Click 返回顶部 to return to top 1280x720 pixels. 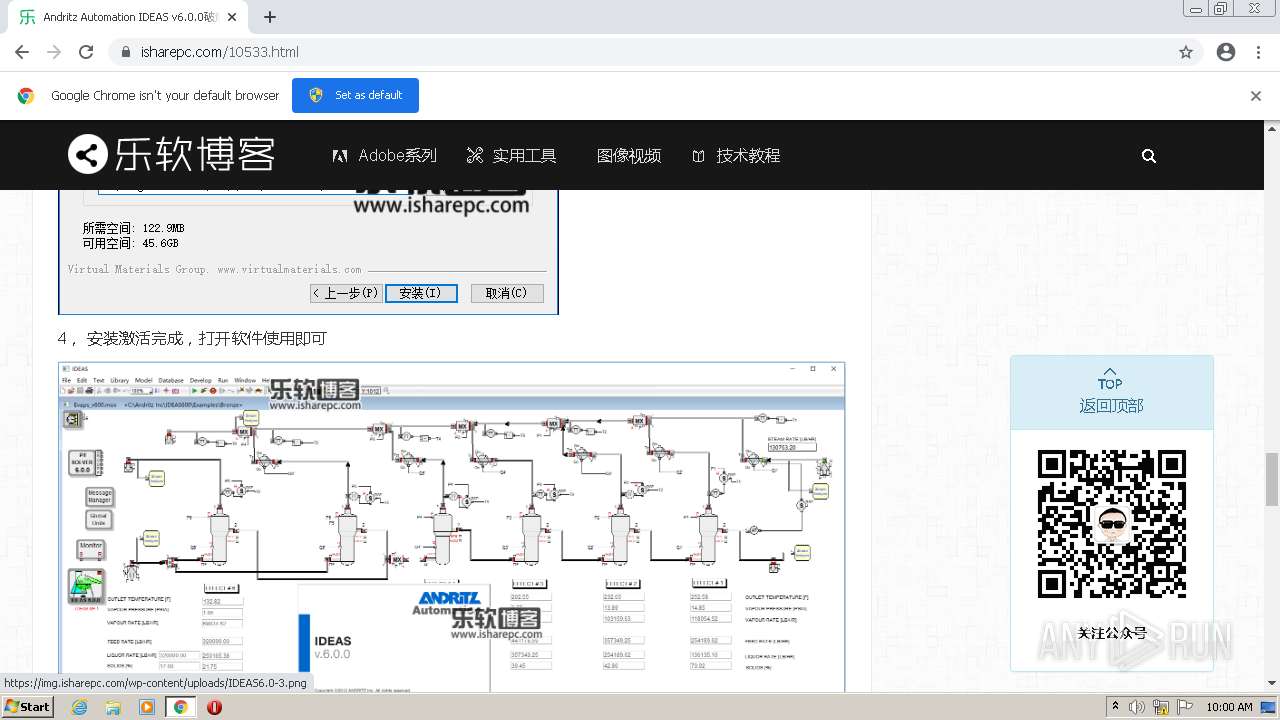pyautogui.click(x=1111, y=393)
